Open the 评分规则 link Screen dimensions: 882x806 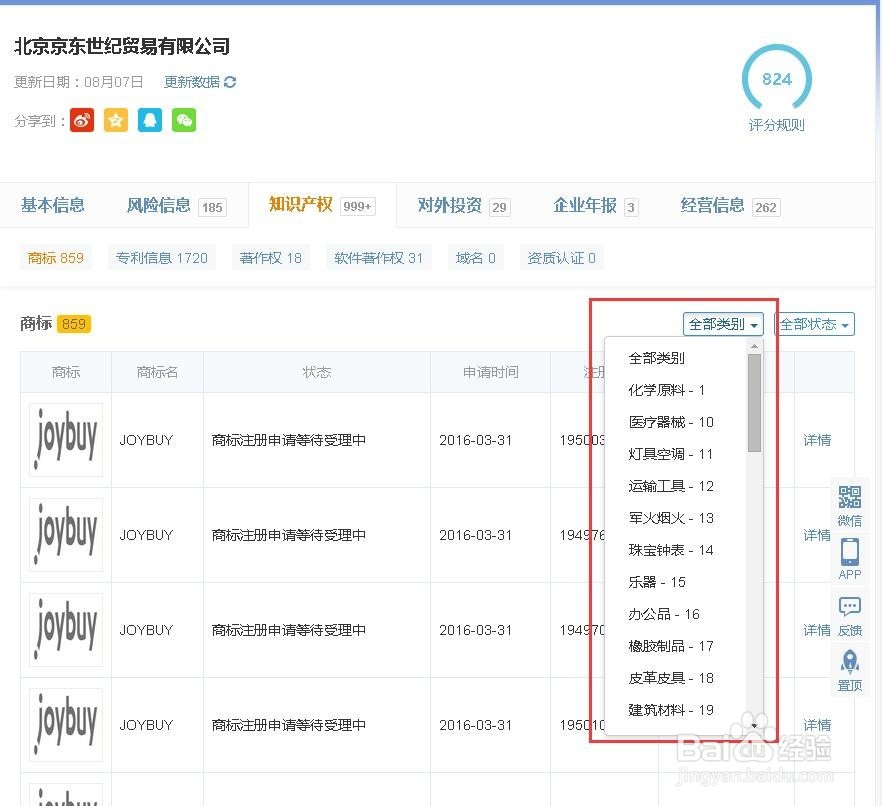[777, 125]
